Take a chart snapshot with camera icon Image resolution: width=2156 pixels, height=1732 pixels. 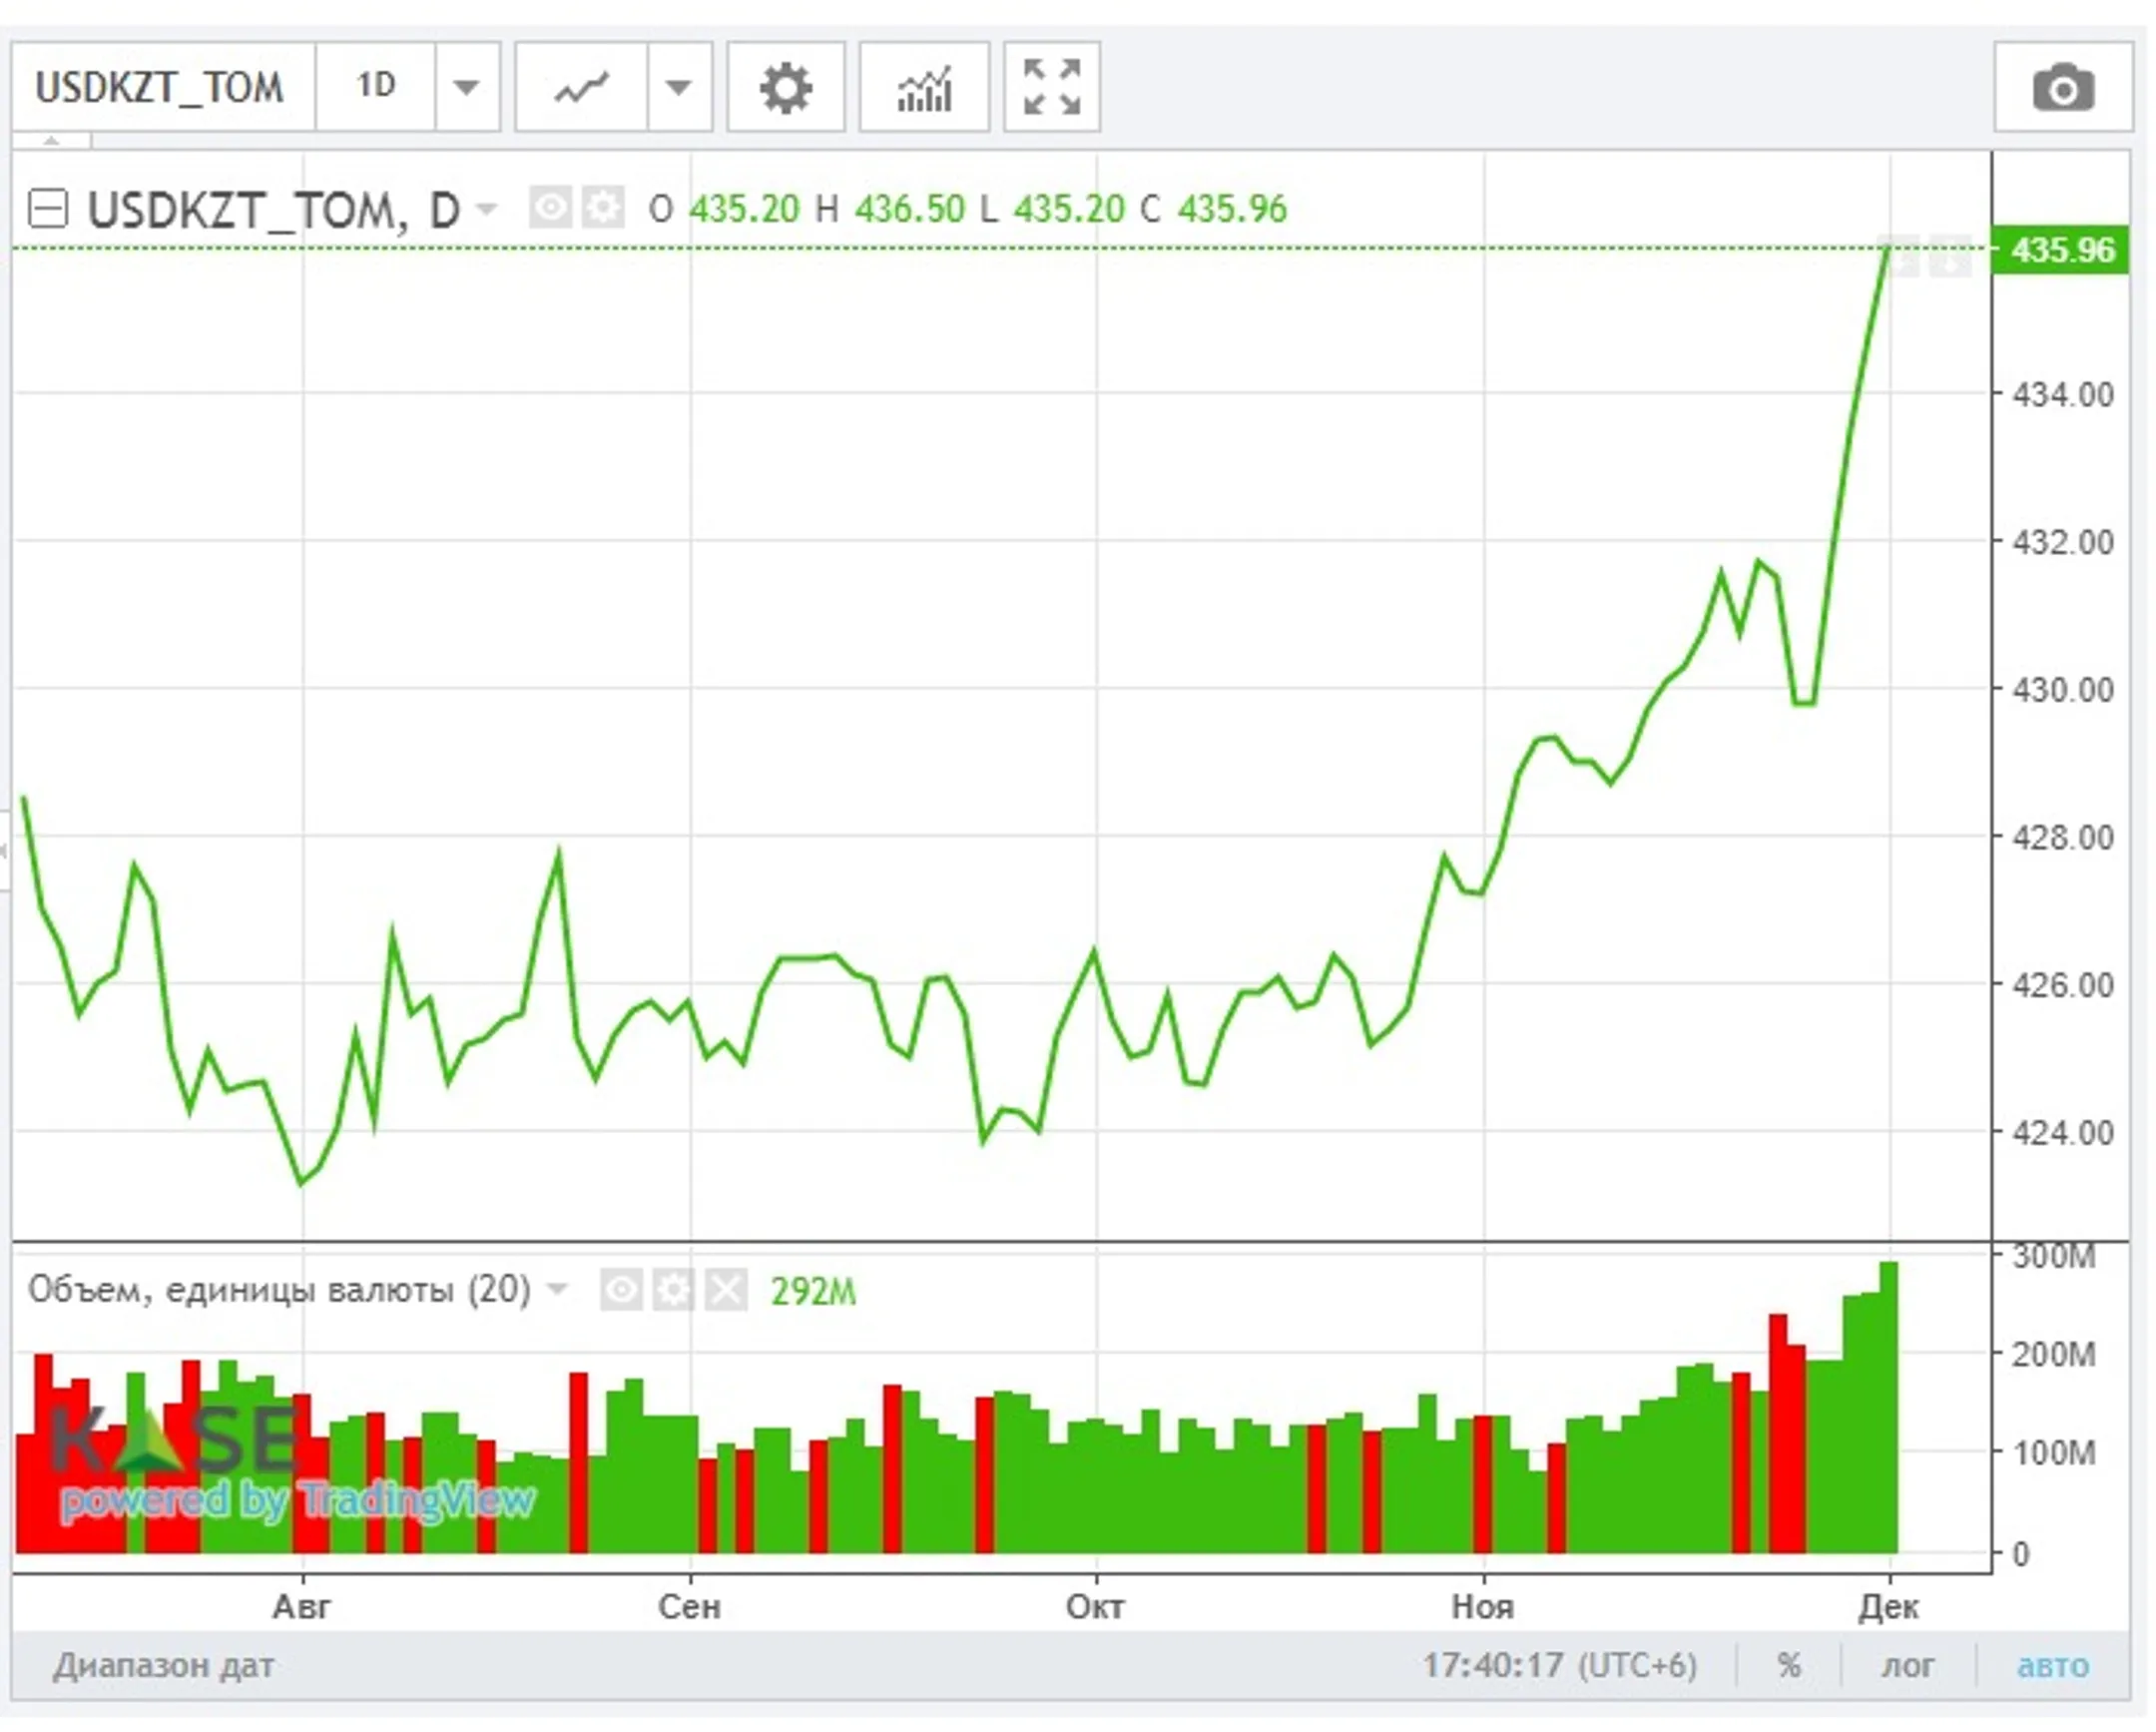pos(2063,88)
